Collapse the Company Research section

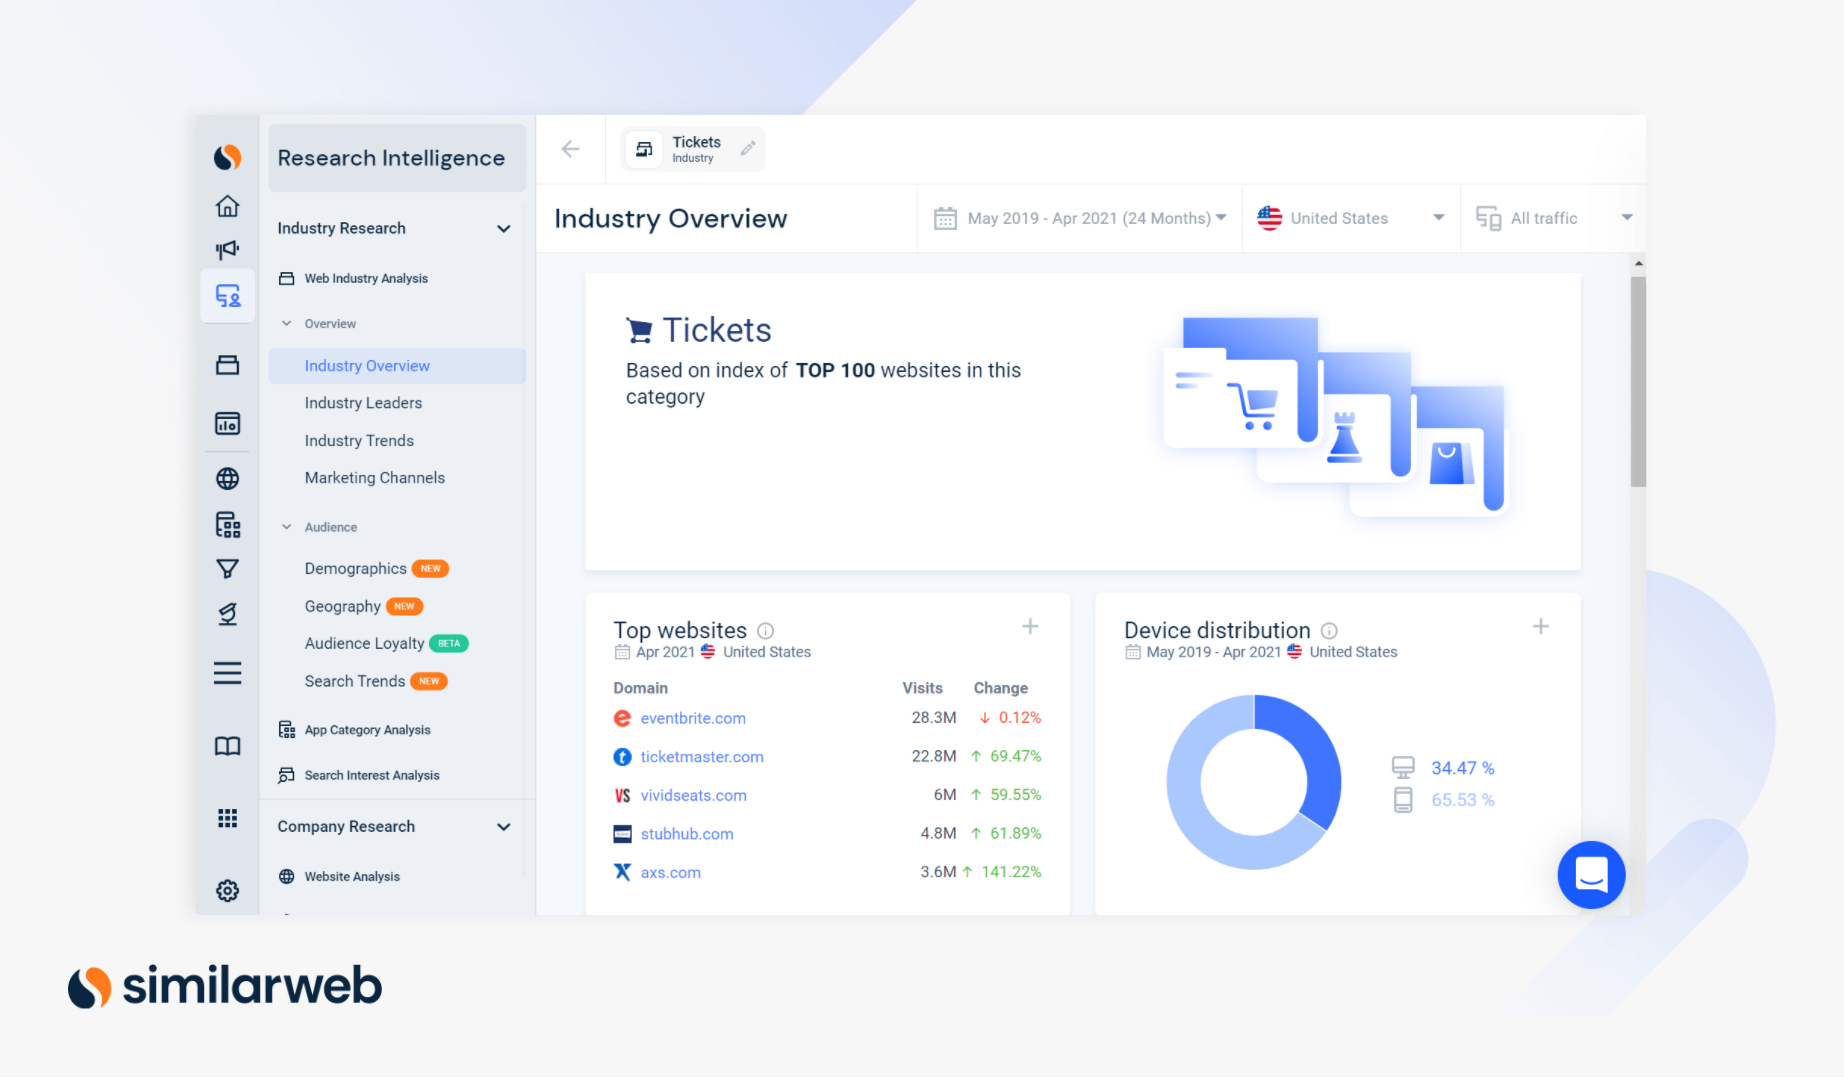point(504,827)
